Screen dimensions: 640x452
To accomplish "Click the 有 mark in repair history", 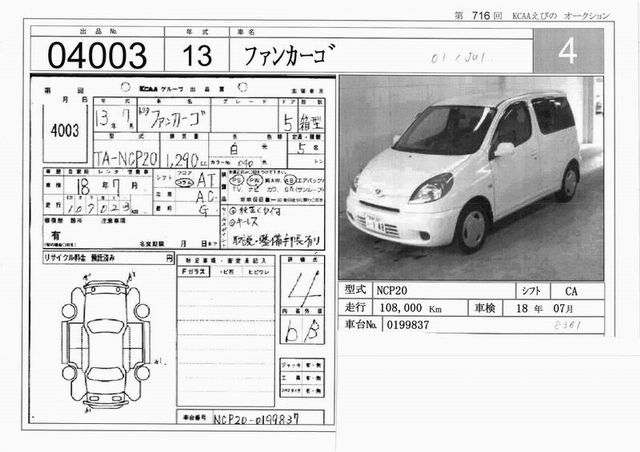I will click(x=56, y=236).
